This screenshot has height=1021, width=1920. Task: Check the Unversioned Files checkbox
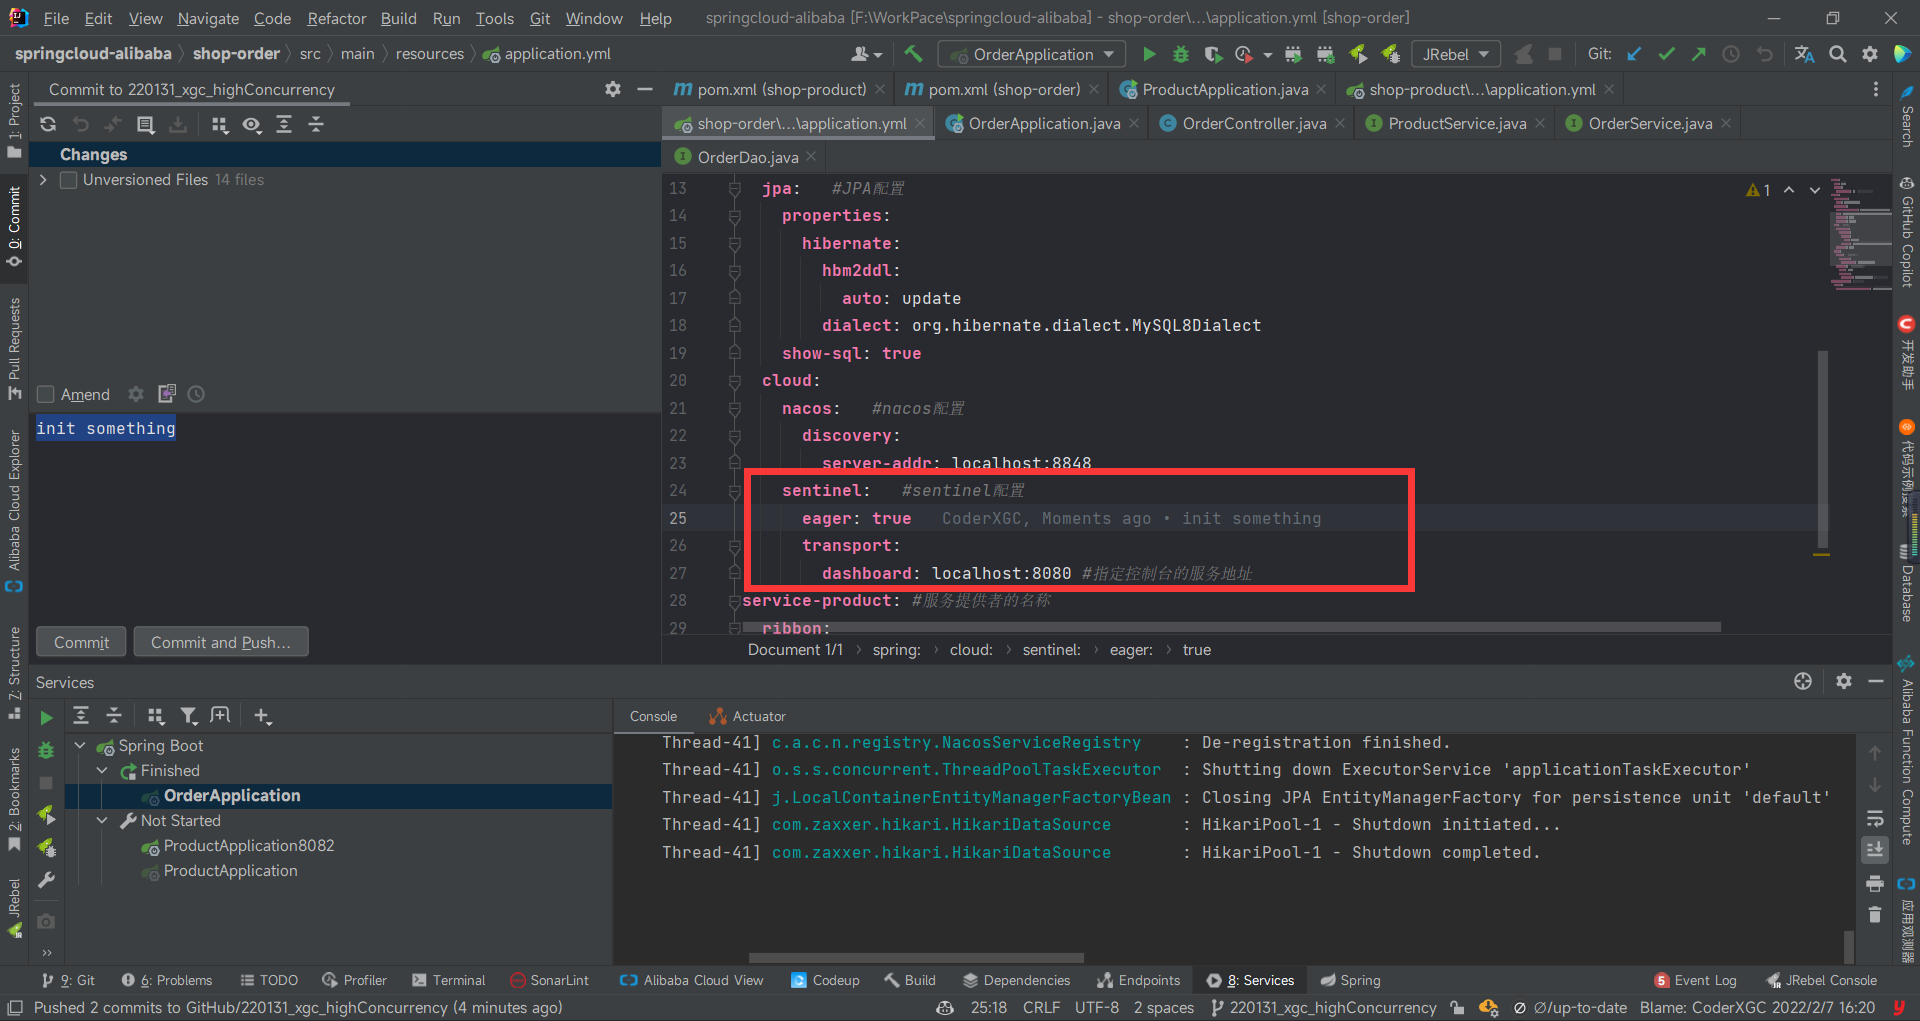click(69, 180)
